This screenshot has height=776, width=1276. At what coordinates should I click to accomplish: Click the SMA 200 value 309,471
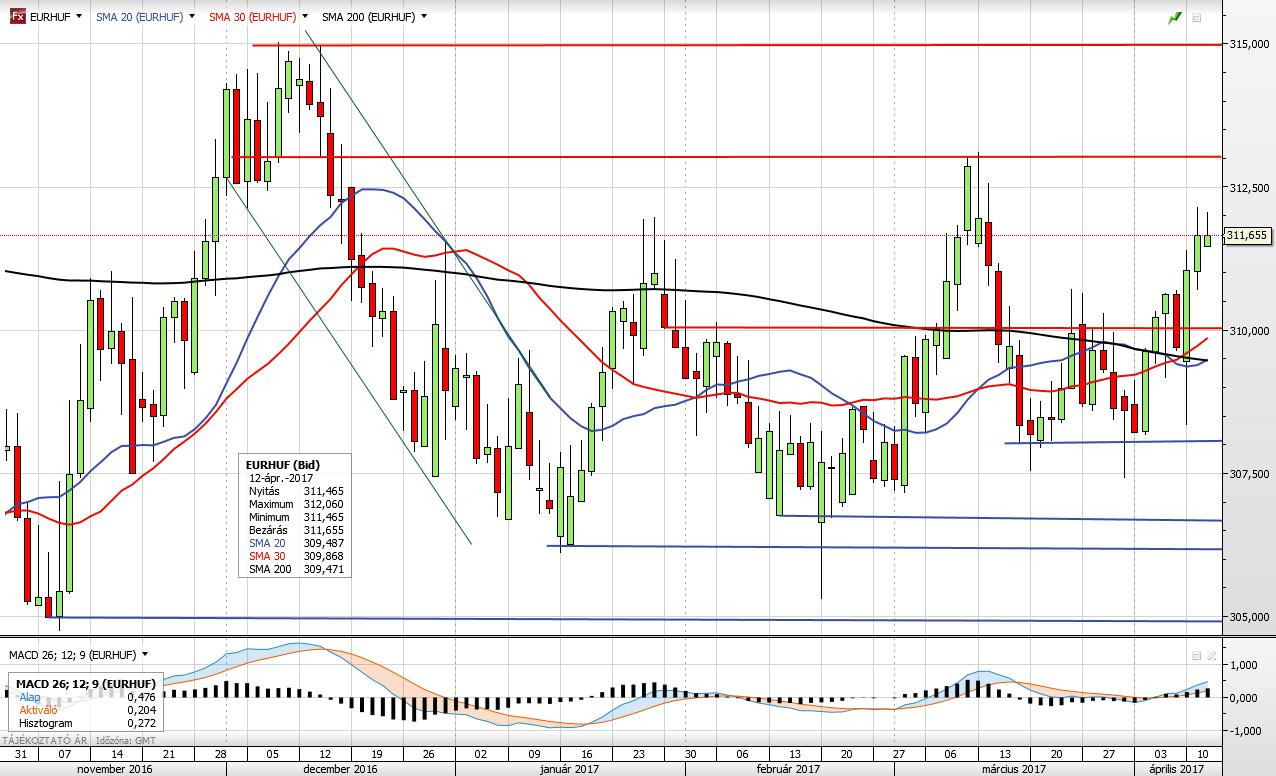324,569
